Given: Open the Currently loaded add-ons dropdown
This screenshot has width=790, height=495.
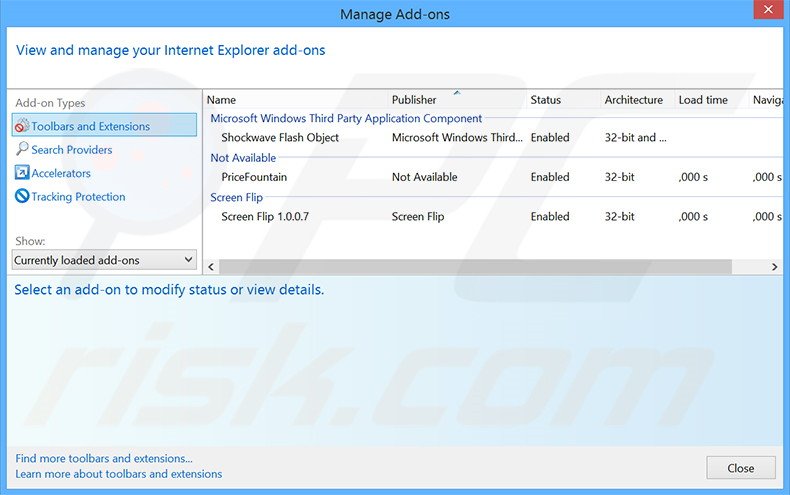Looking at the screenshot, I should tap(104, 260).
